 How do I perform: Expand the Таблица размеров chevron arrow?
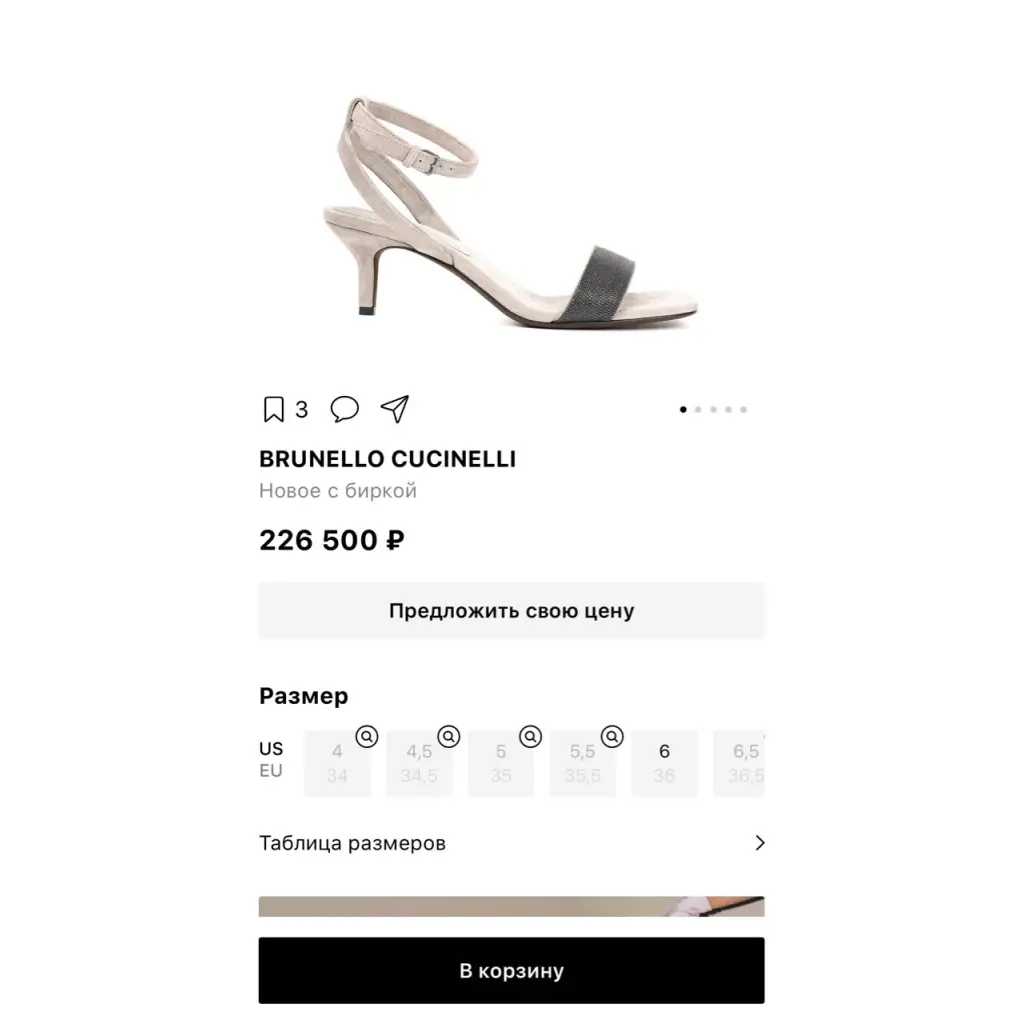760,843
